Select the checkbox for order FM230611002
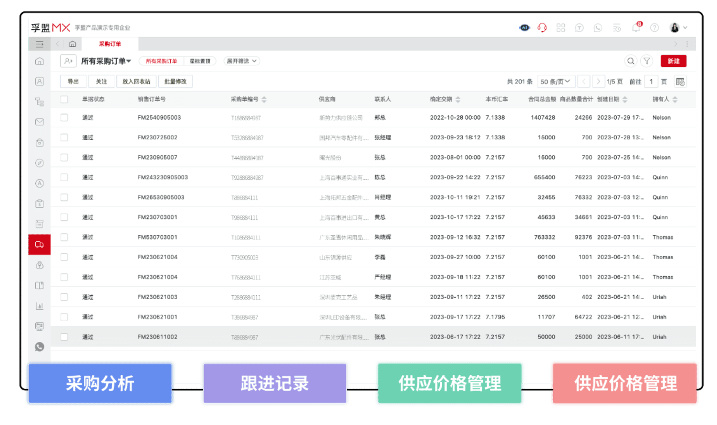The width and height of the screenshot is (717, 425). pos(64,337)
